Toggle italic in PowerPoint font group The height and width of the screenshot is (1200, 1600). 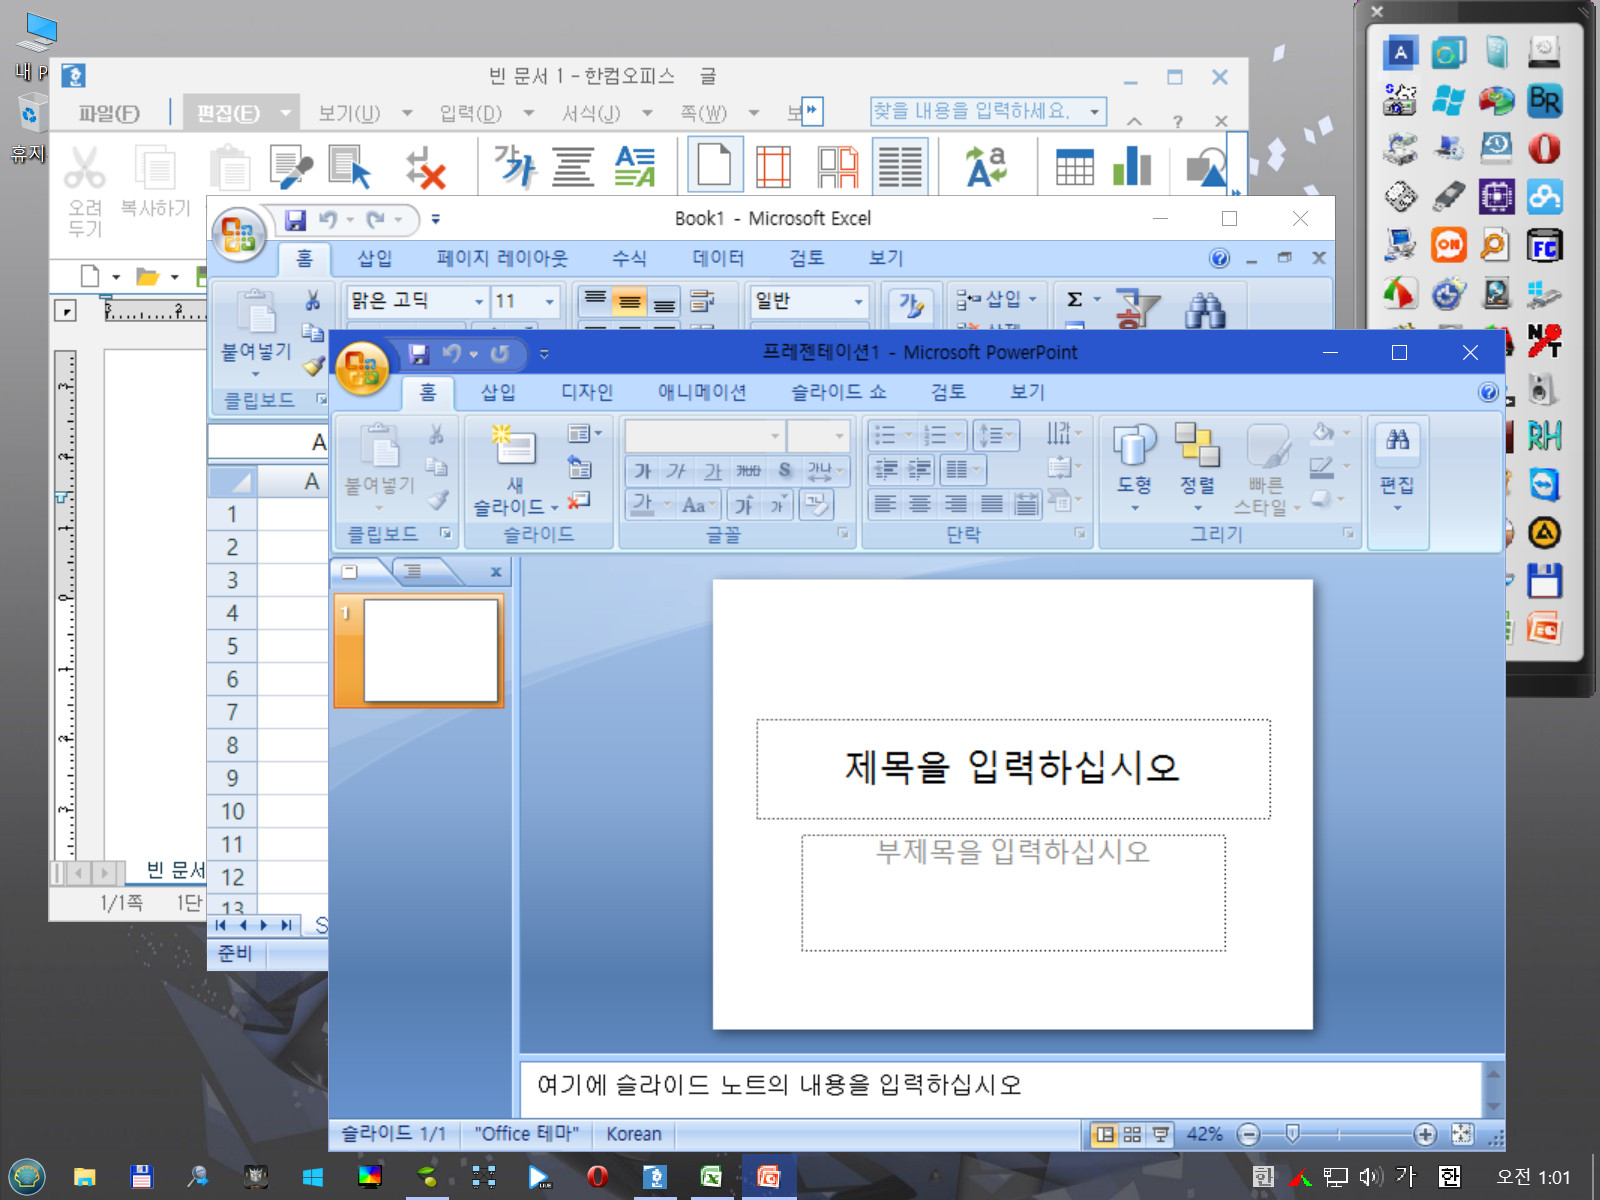click(677, 470)
